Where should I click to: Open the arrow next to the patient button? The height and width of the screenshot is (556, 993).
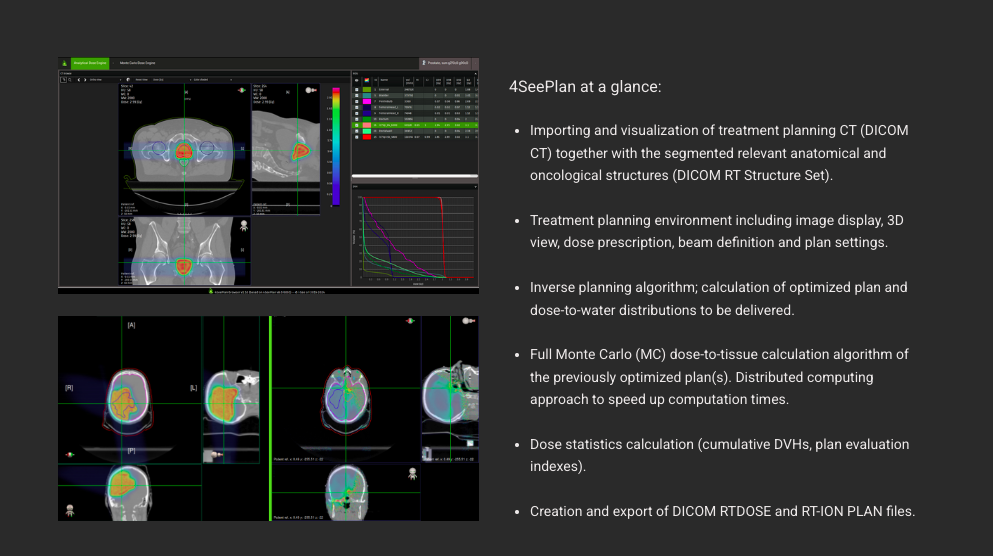click(x=475, y=63)
